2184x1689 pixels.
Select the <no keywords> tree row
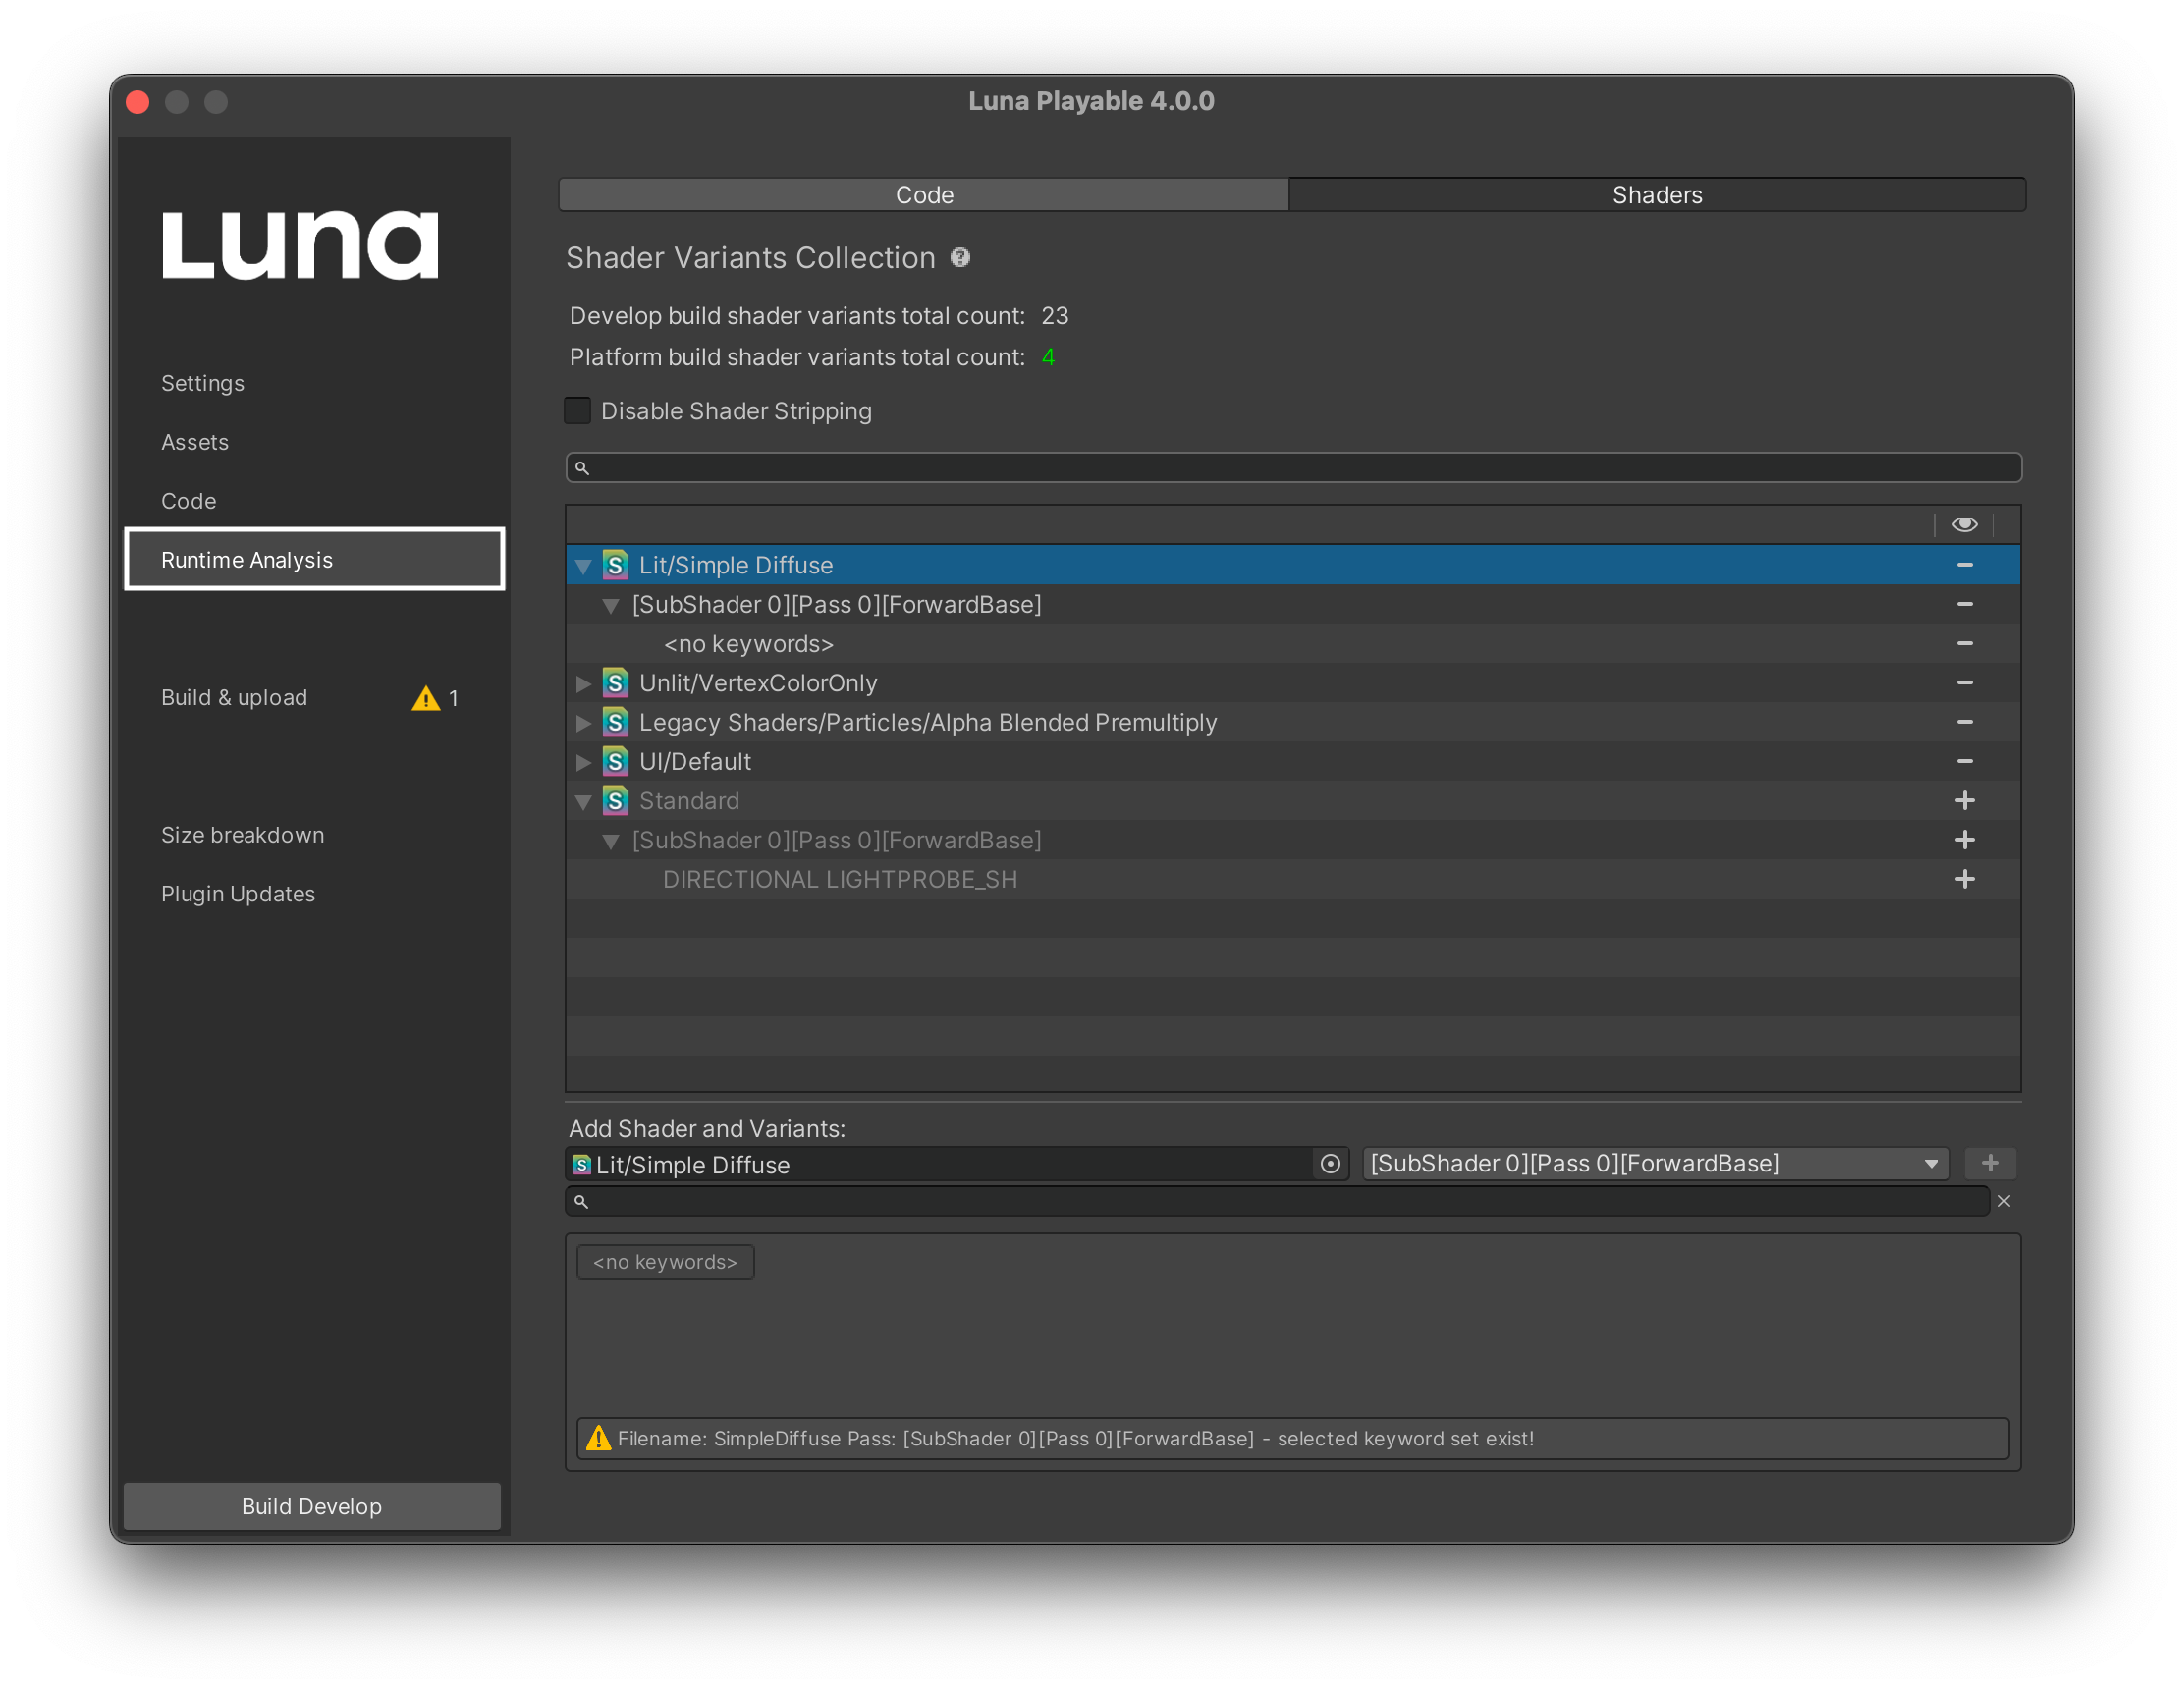[x=1292, y=643]
